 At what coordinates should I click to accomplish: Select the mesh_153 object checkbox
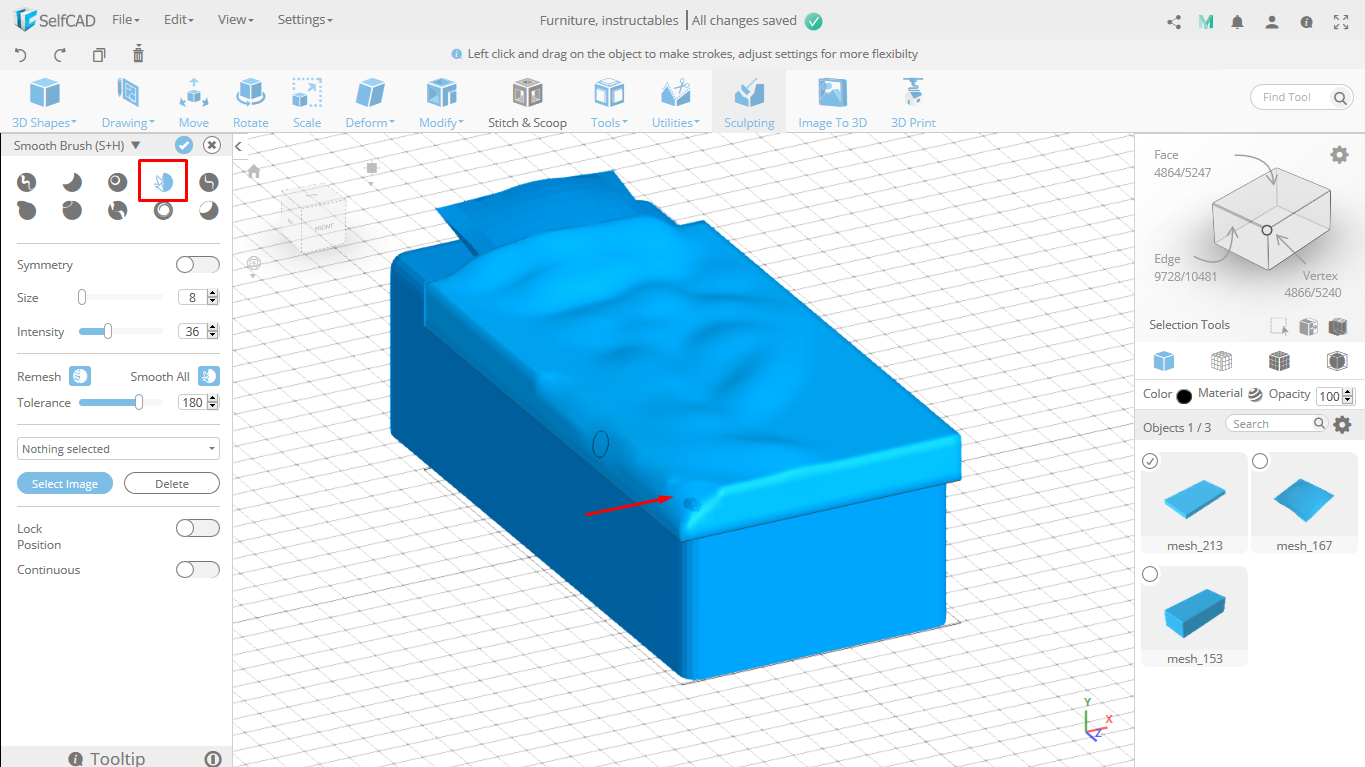click(1150, 574)
